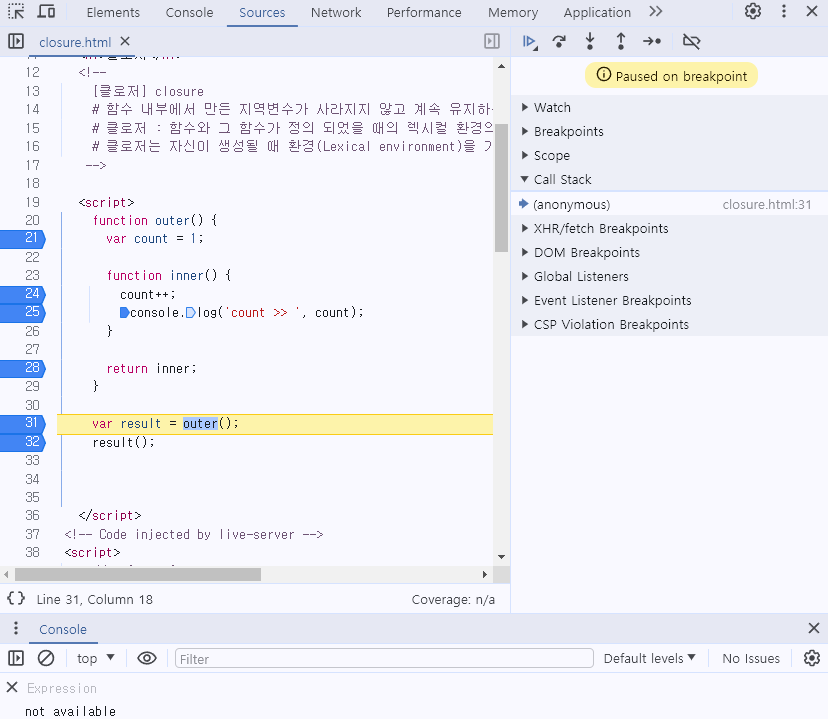This screenshot has width=828, height=719.
Task: Pretty print the source with braces icon
Action: pos(16,599)
